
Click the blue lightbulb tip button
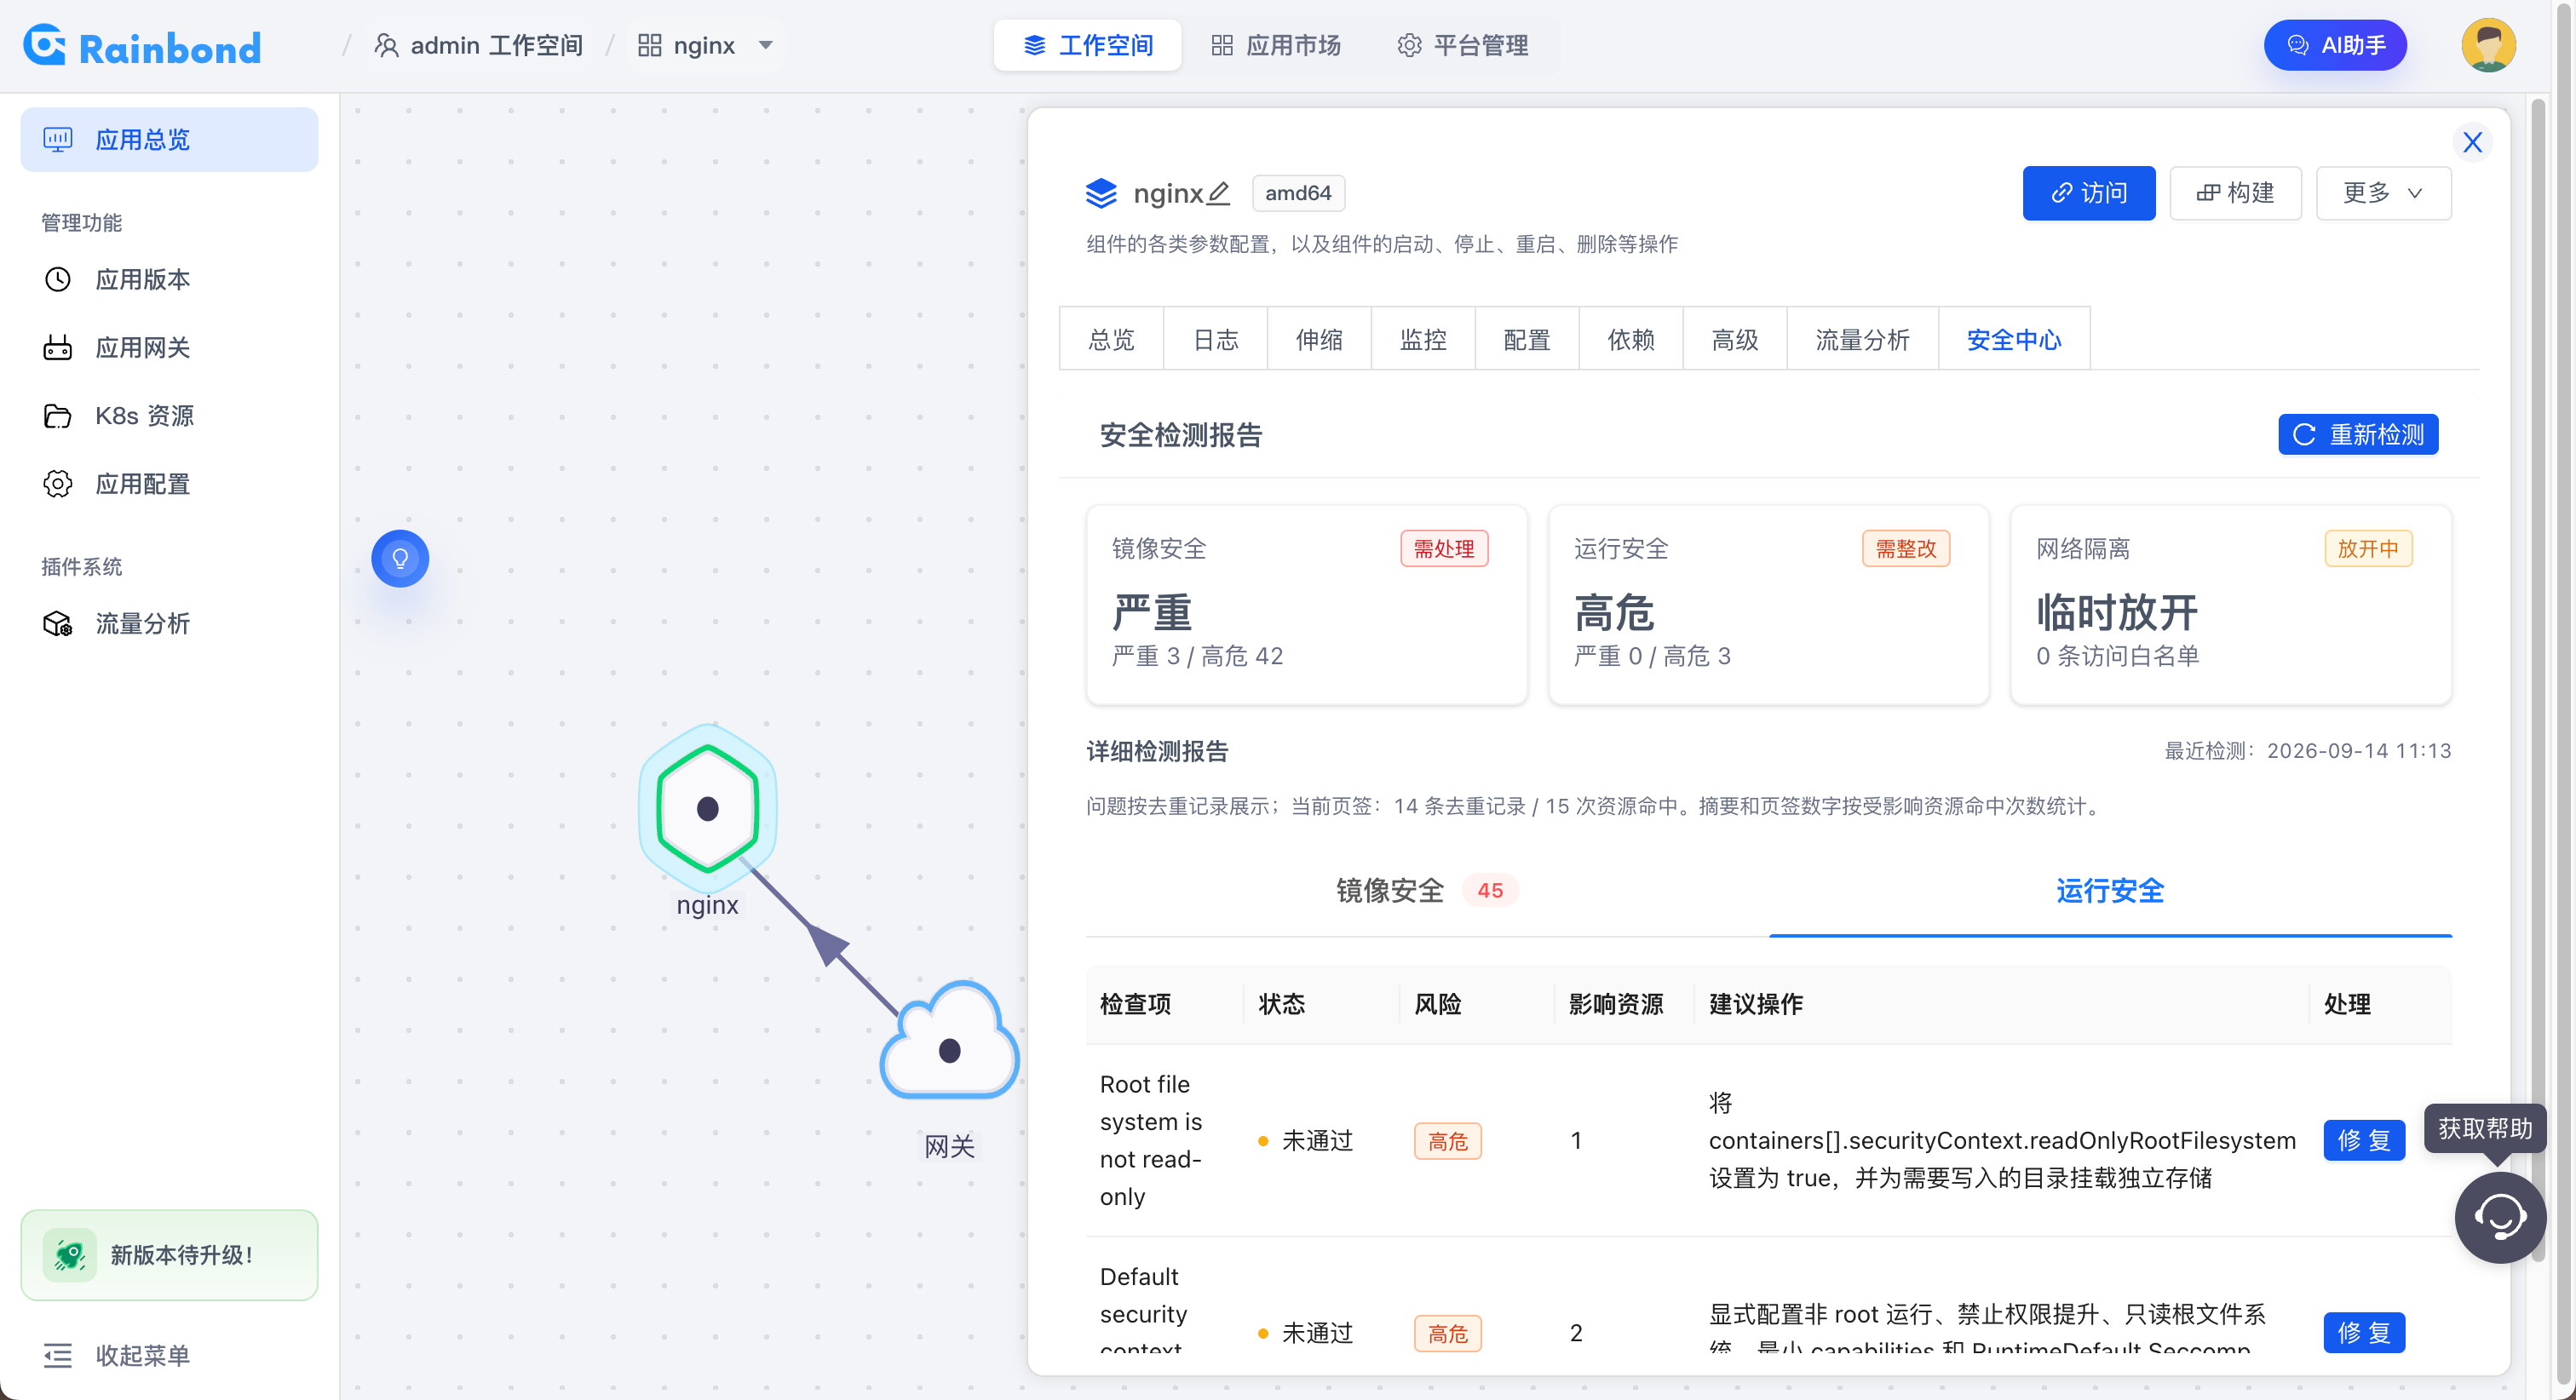[400, 558]
